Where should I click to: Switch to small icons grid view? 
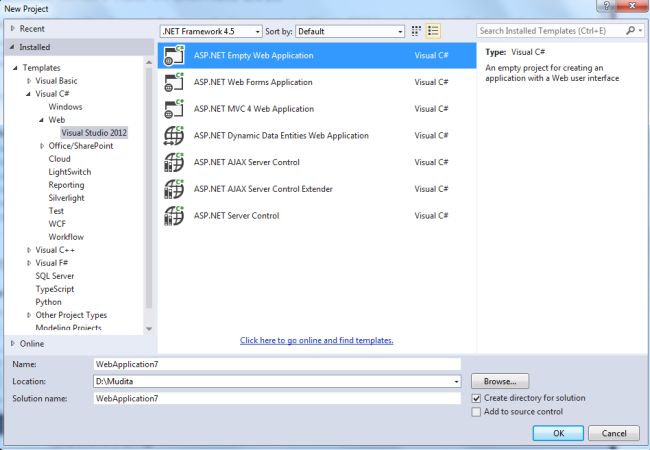[x=416, y=31]
